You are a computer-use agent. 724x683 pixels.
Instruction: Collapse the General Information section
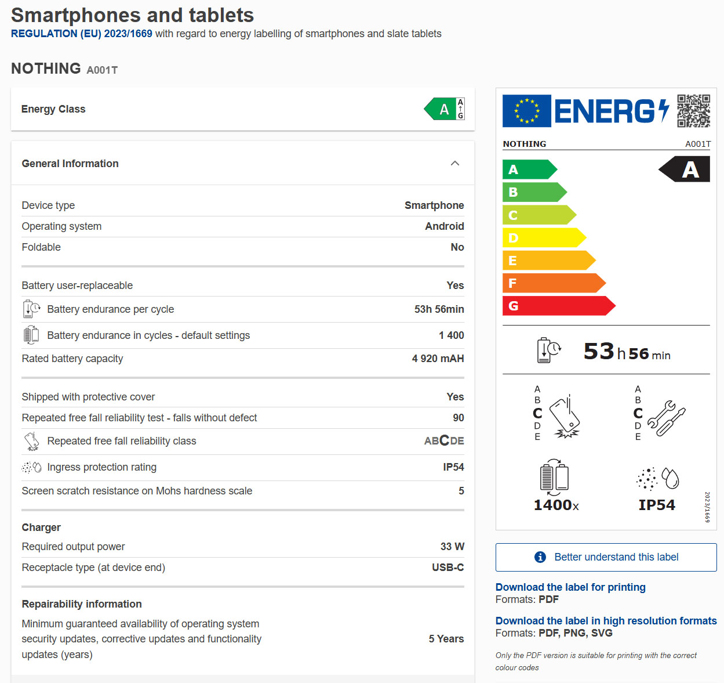[x=455, y=164]
